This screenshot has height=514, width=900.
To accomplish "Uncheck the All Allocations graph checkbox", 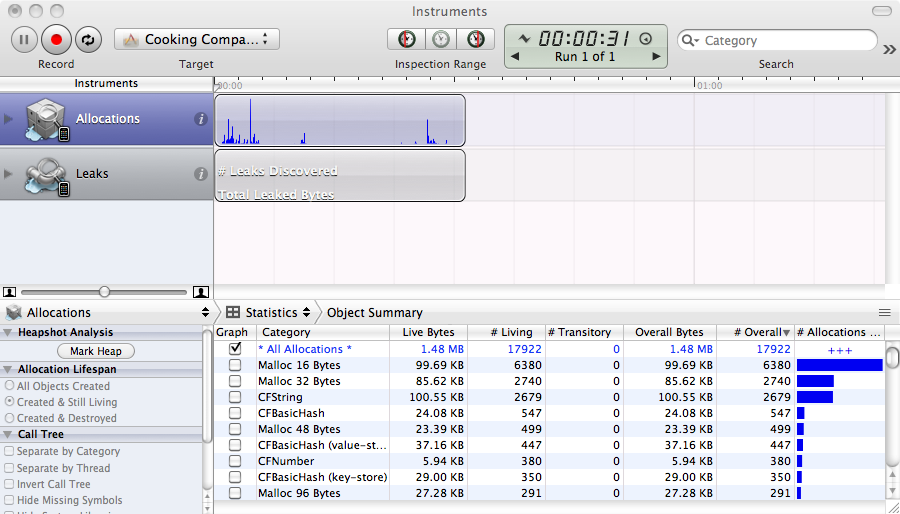I will [235, 348].
